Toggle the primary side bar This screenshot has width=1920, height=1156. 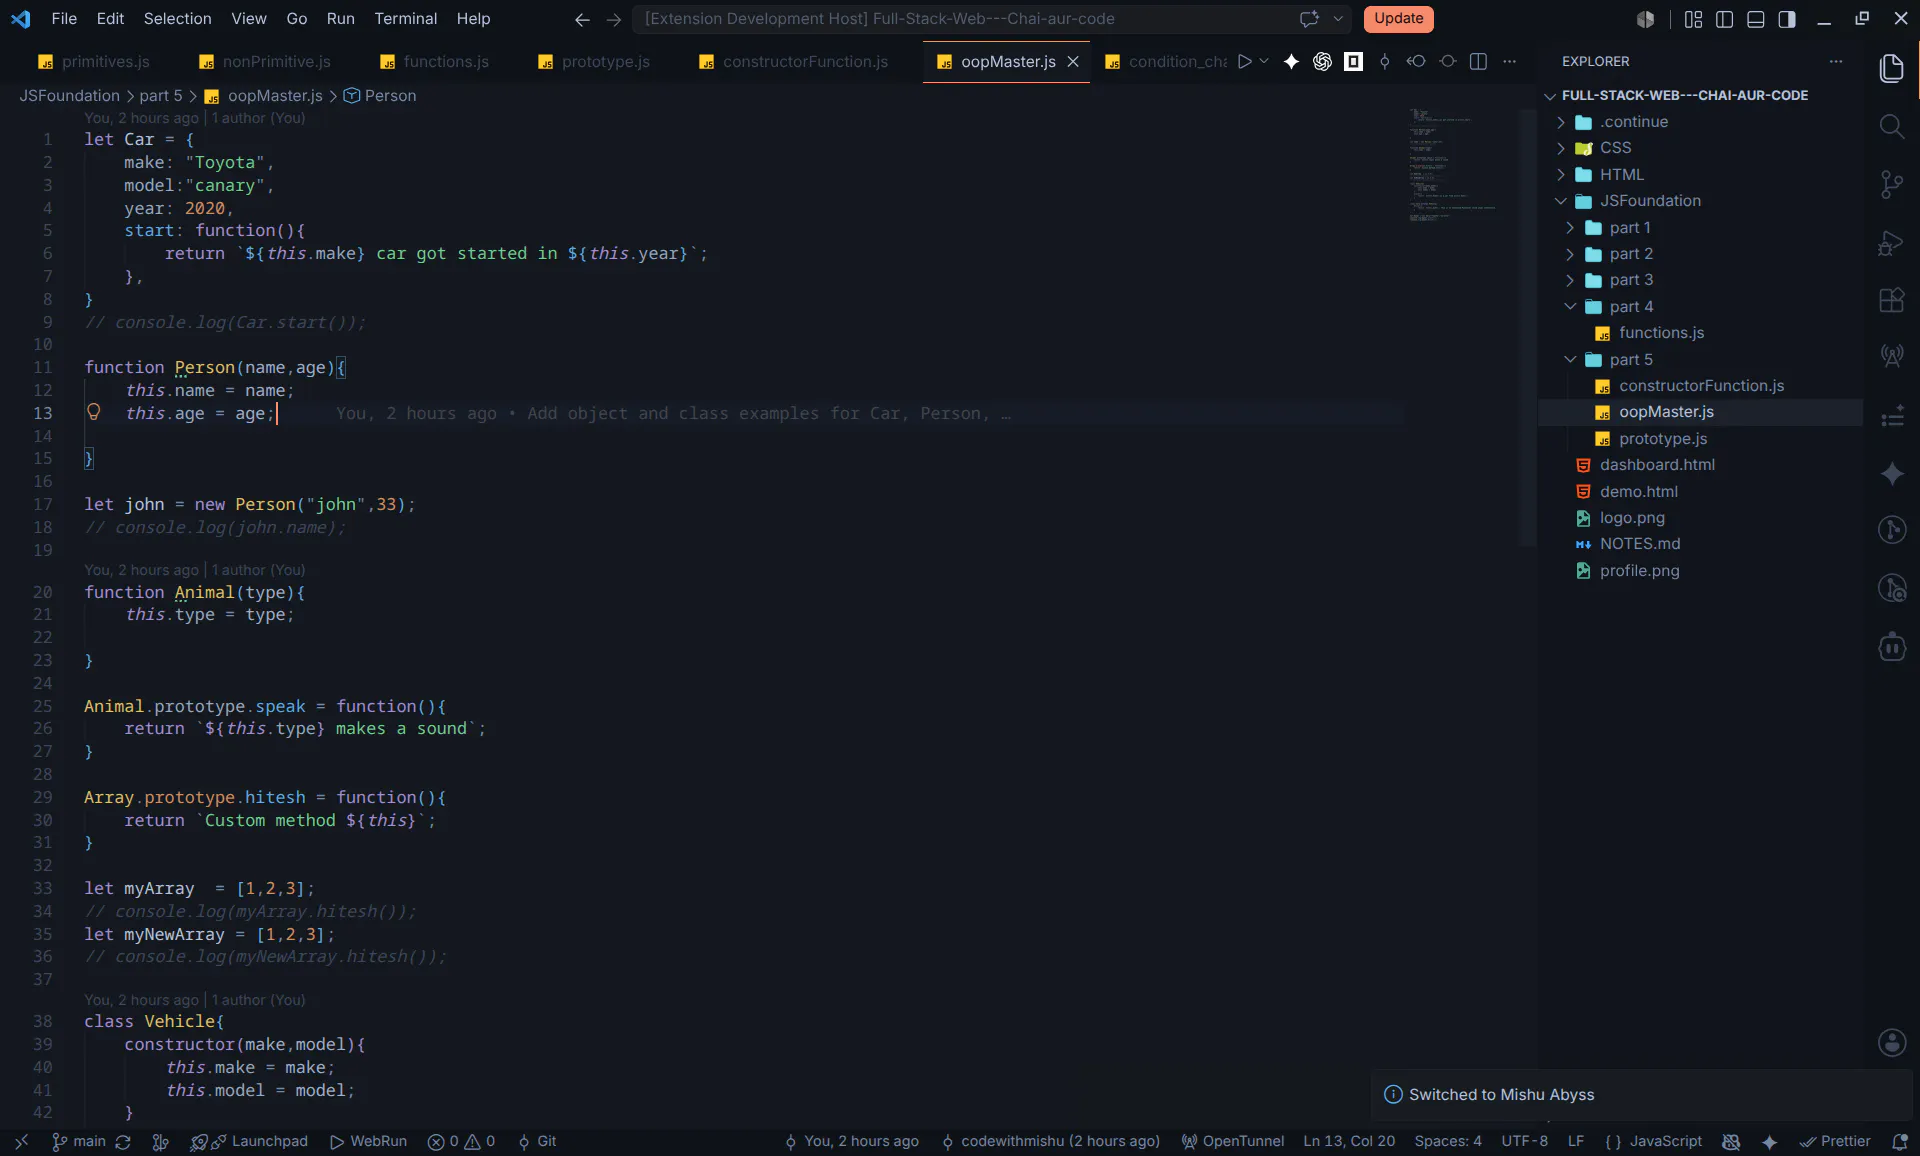coord(1724,19)
